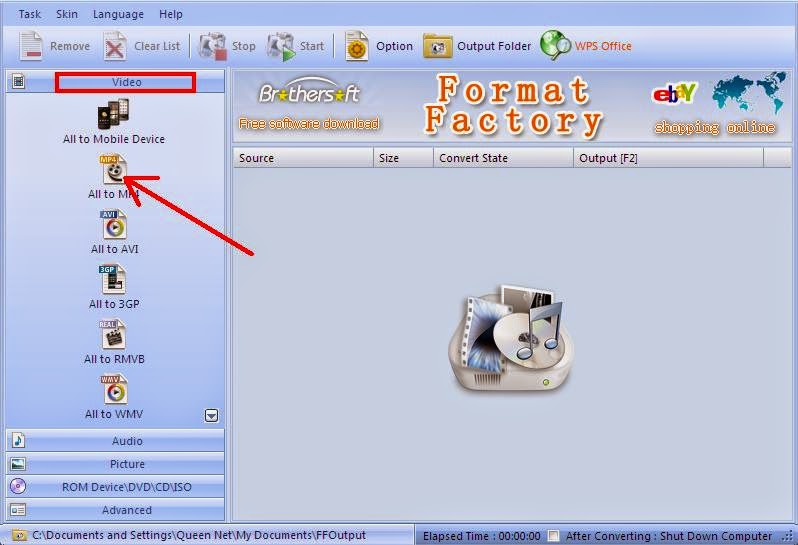
Task: Click the Option label
Action: (394, 46)
